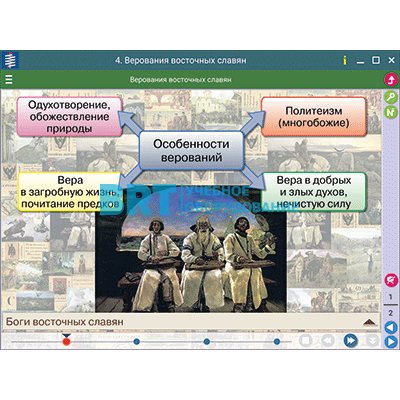This screenshot has height=400, width=400.
Task: Click the pink drawing tool icon
Action: [x=391, y=280]
